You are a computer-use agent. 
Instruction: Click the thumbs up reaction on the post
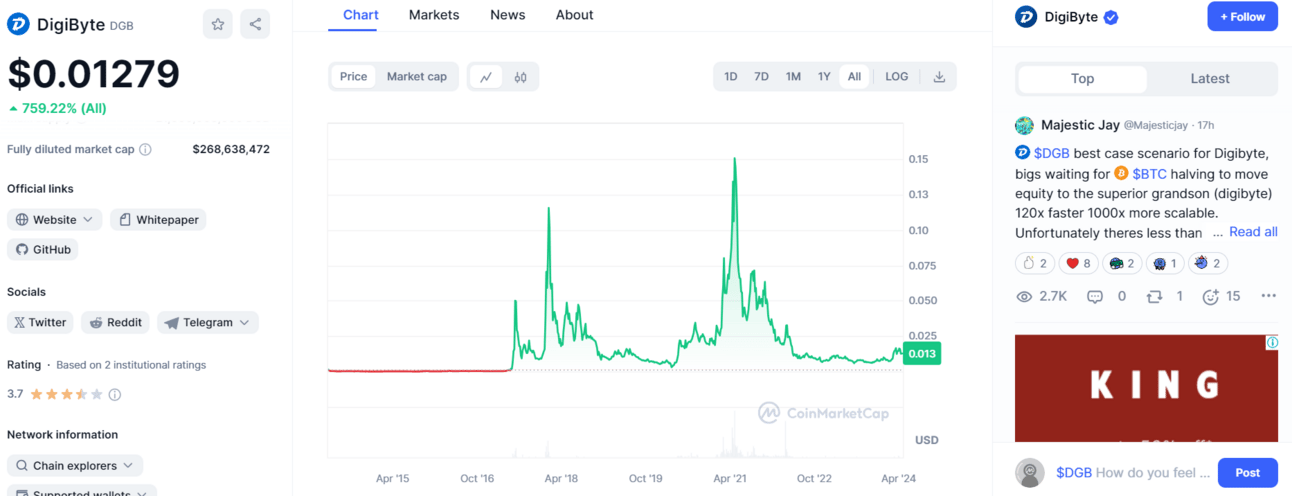[x=1035, y=263]
